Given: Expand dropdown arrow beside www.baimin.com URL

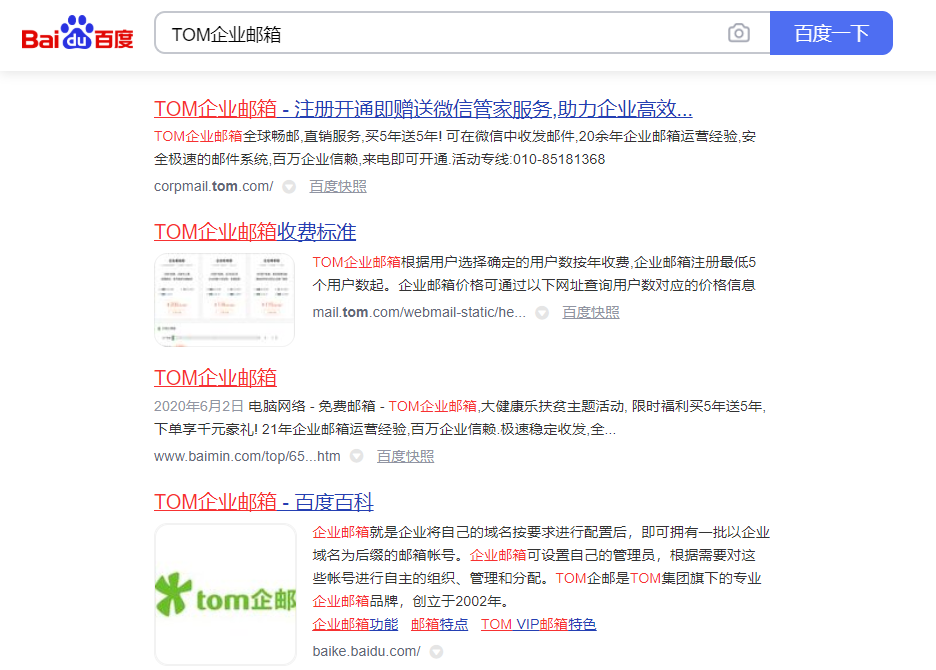Looking at the screenshot, I should (357, 457).
